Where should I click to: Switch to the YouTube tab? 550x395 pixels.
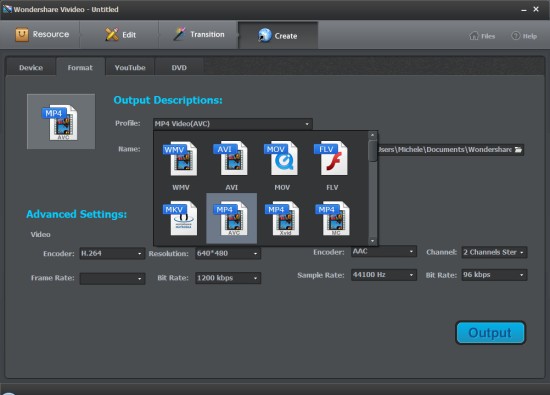coord(130,67)
